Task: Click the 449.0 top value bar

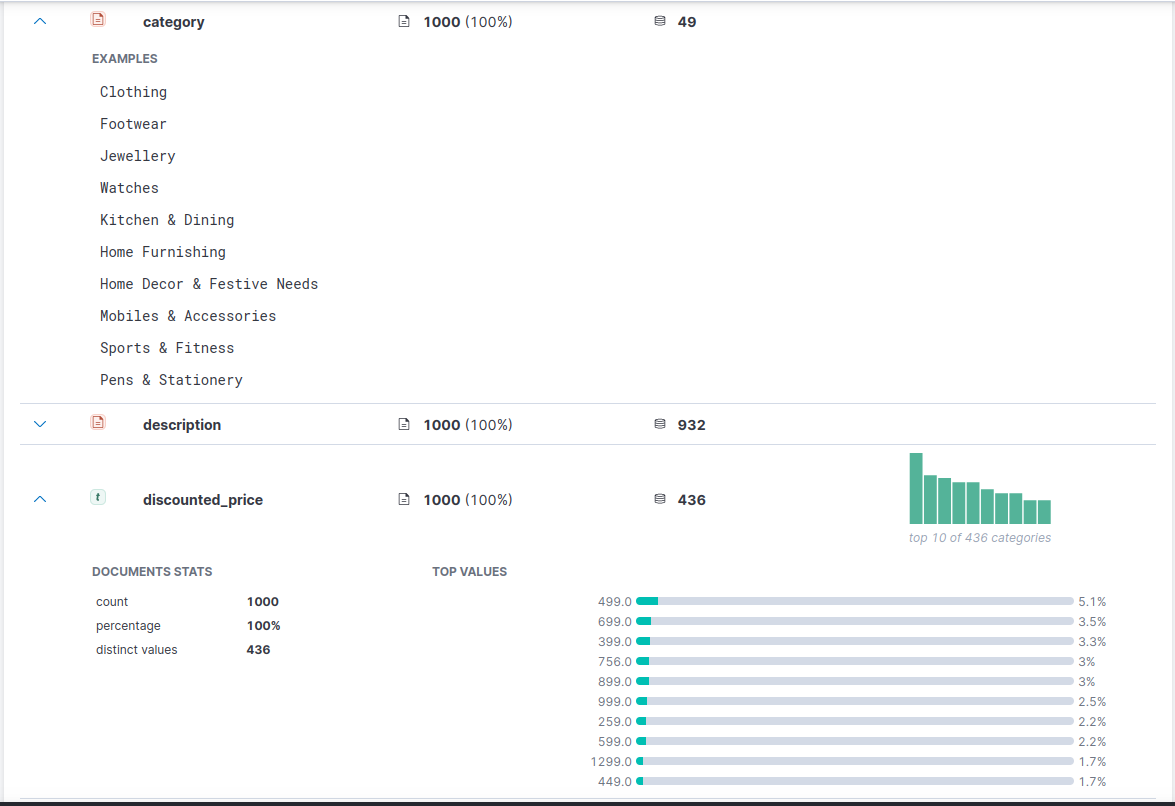Action: pos(855,781)
